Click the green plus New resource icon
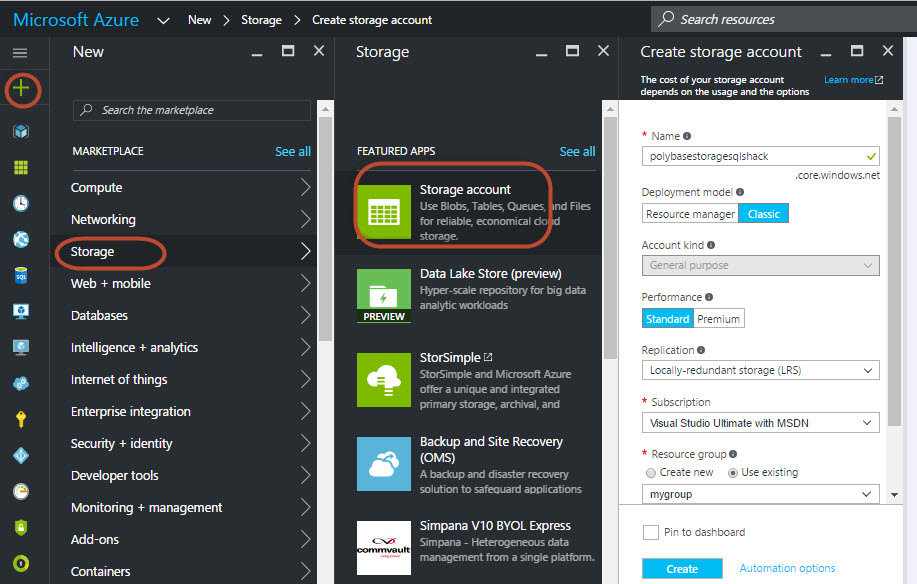The width and height of the screenshot is (917, 584). tap(21, 90)
